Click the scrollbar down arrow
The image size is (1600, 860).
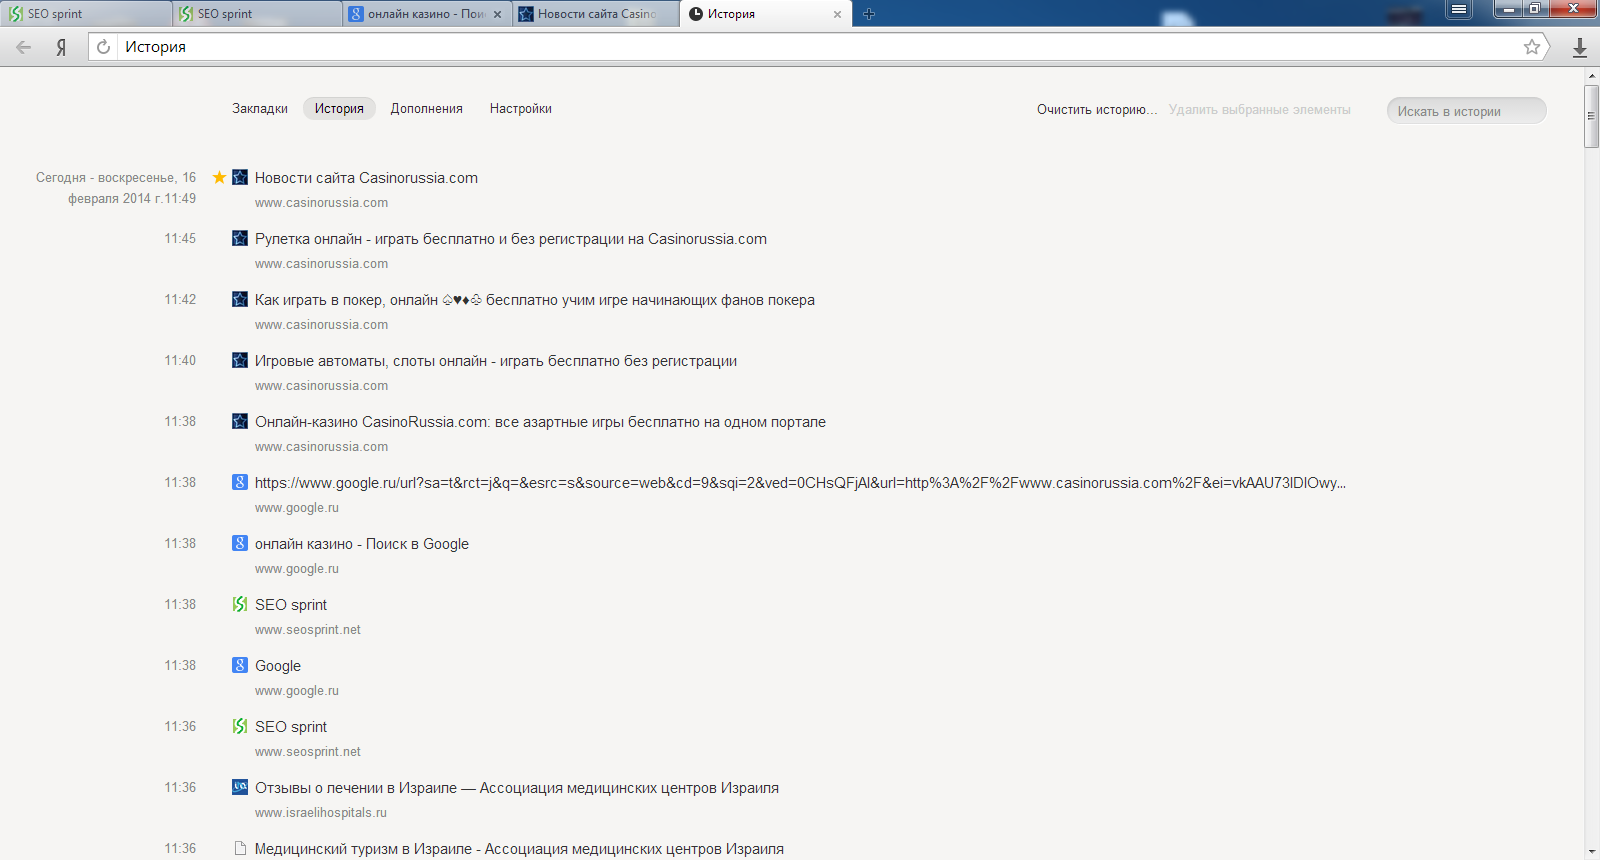(1592, 852)
